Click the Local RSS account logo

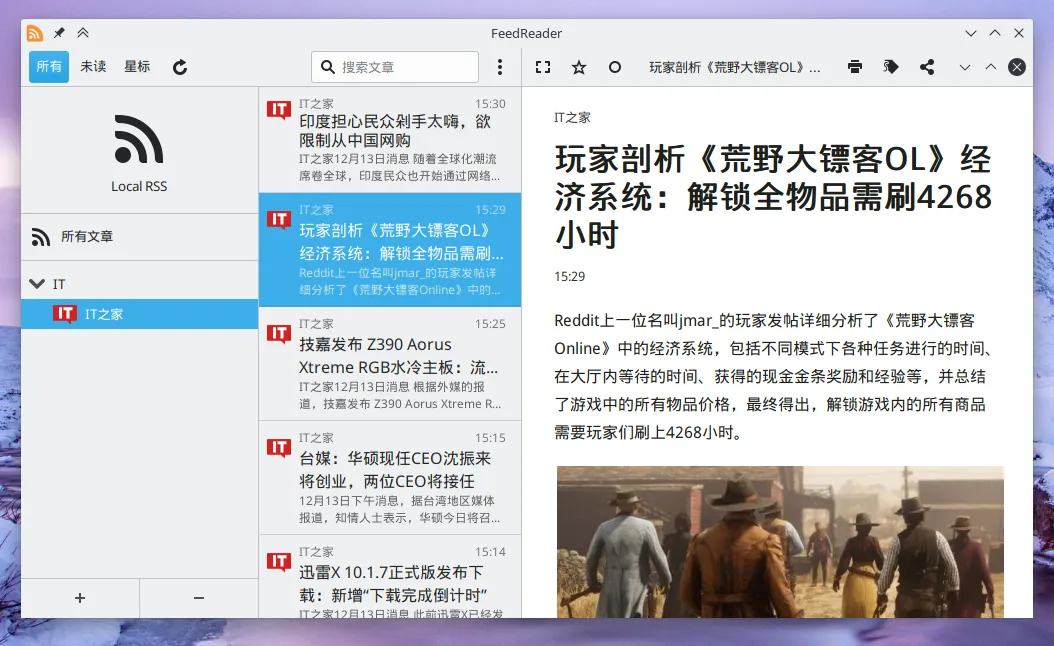click(138, 139)
